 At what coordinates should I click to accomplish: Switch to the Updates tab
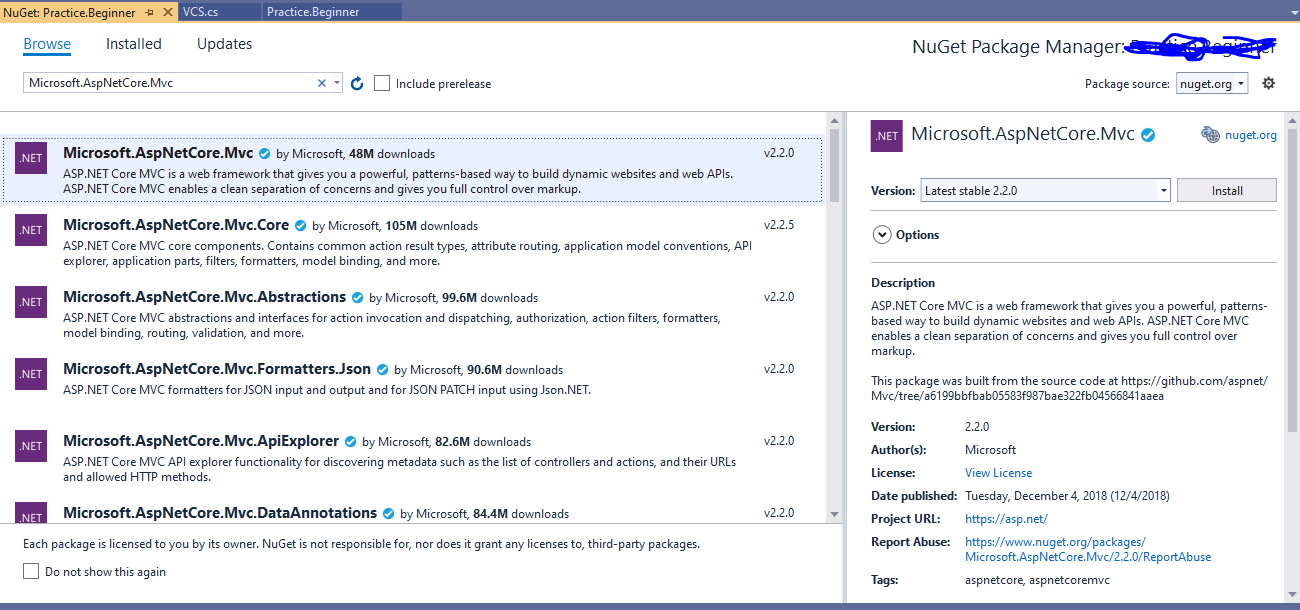click(224, 44)
